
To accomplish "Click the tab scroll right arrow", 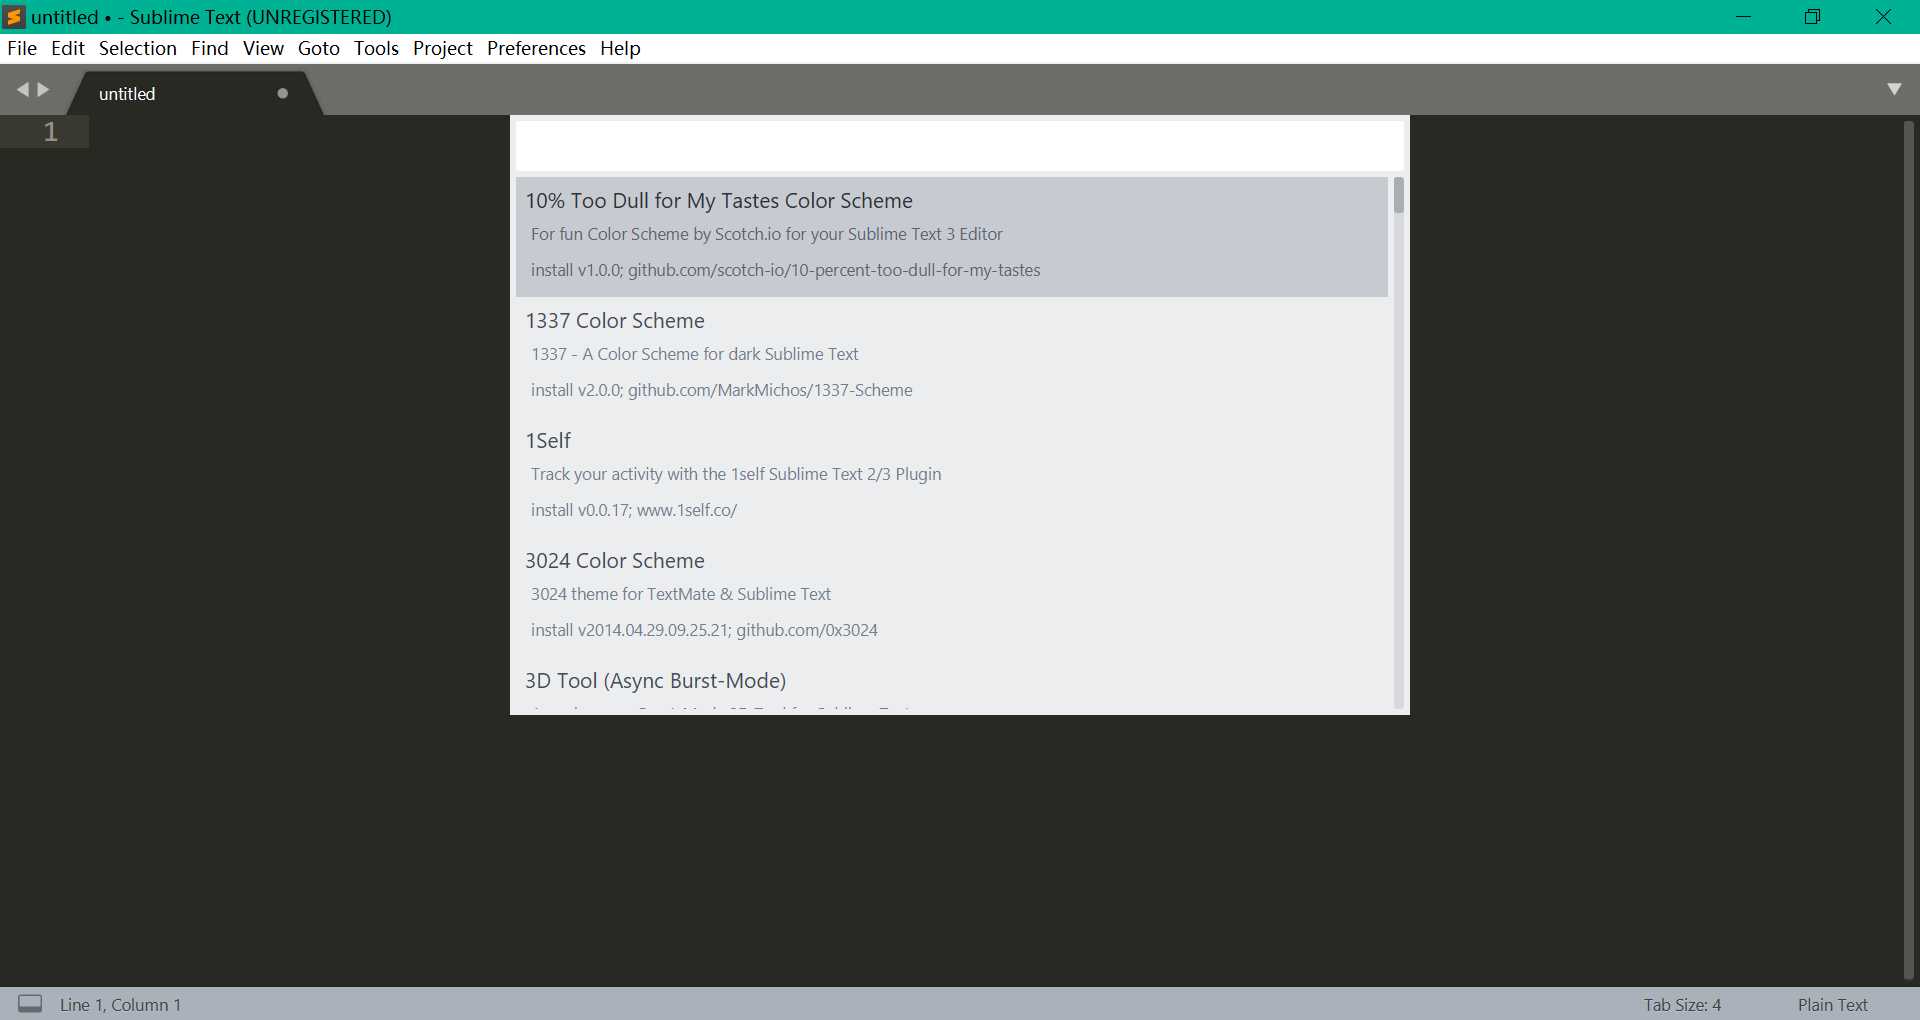I will 43,90.
